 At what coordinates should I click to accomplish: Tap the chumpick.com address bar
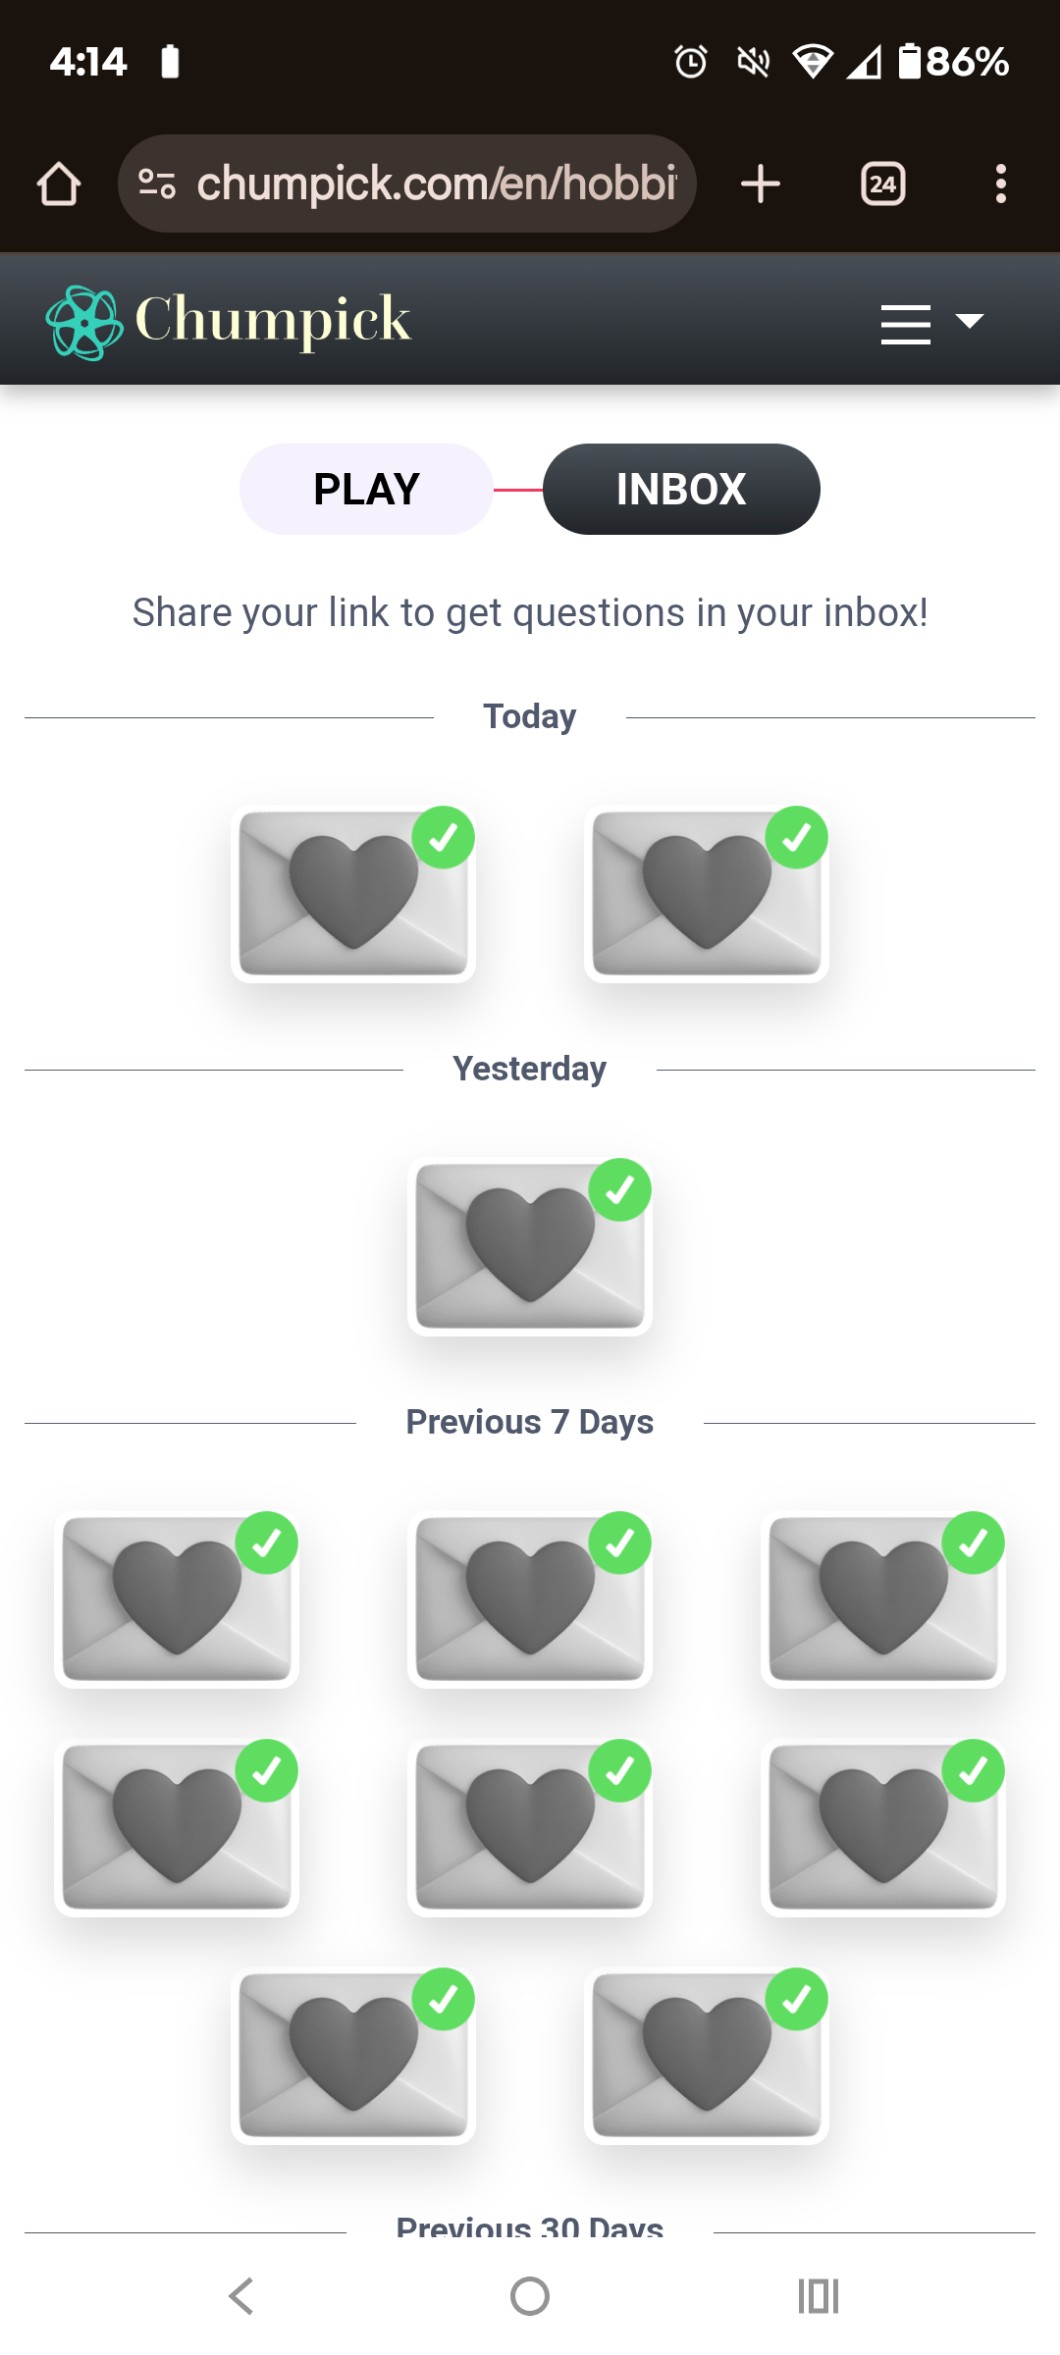click(x=435, y=184)
